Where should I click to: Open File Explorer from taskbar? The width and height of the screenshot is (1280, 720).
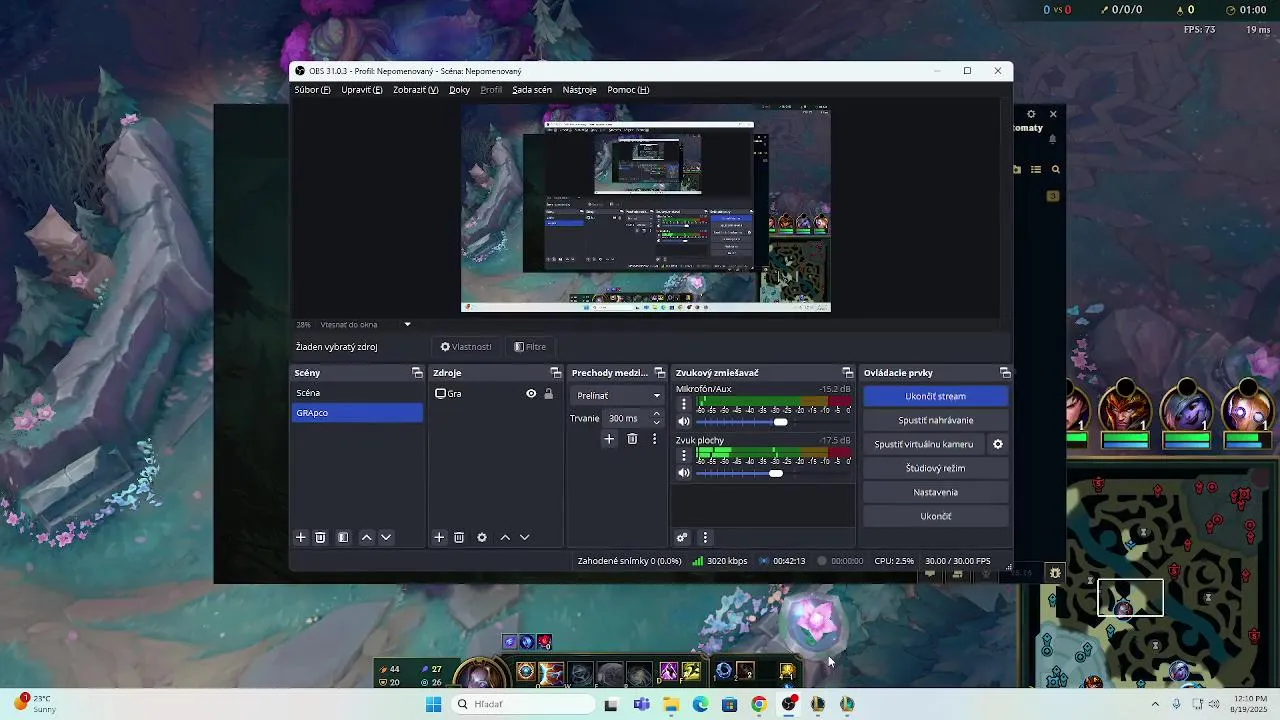pyautogui.click(x=671, y=704)
